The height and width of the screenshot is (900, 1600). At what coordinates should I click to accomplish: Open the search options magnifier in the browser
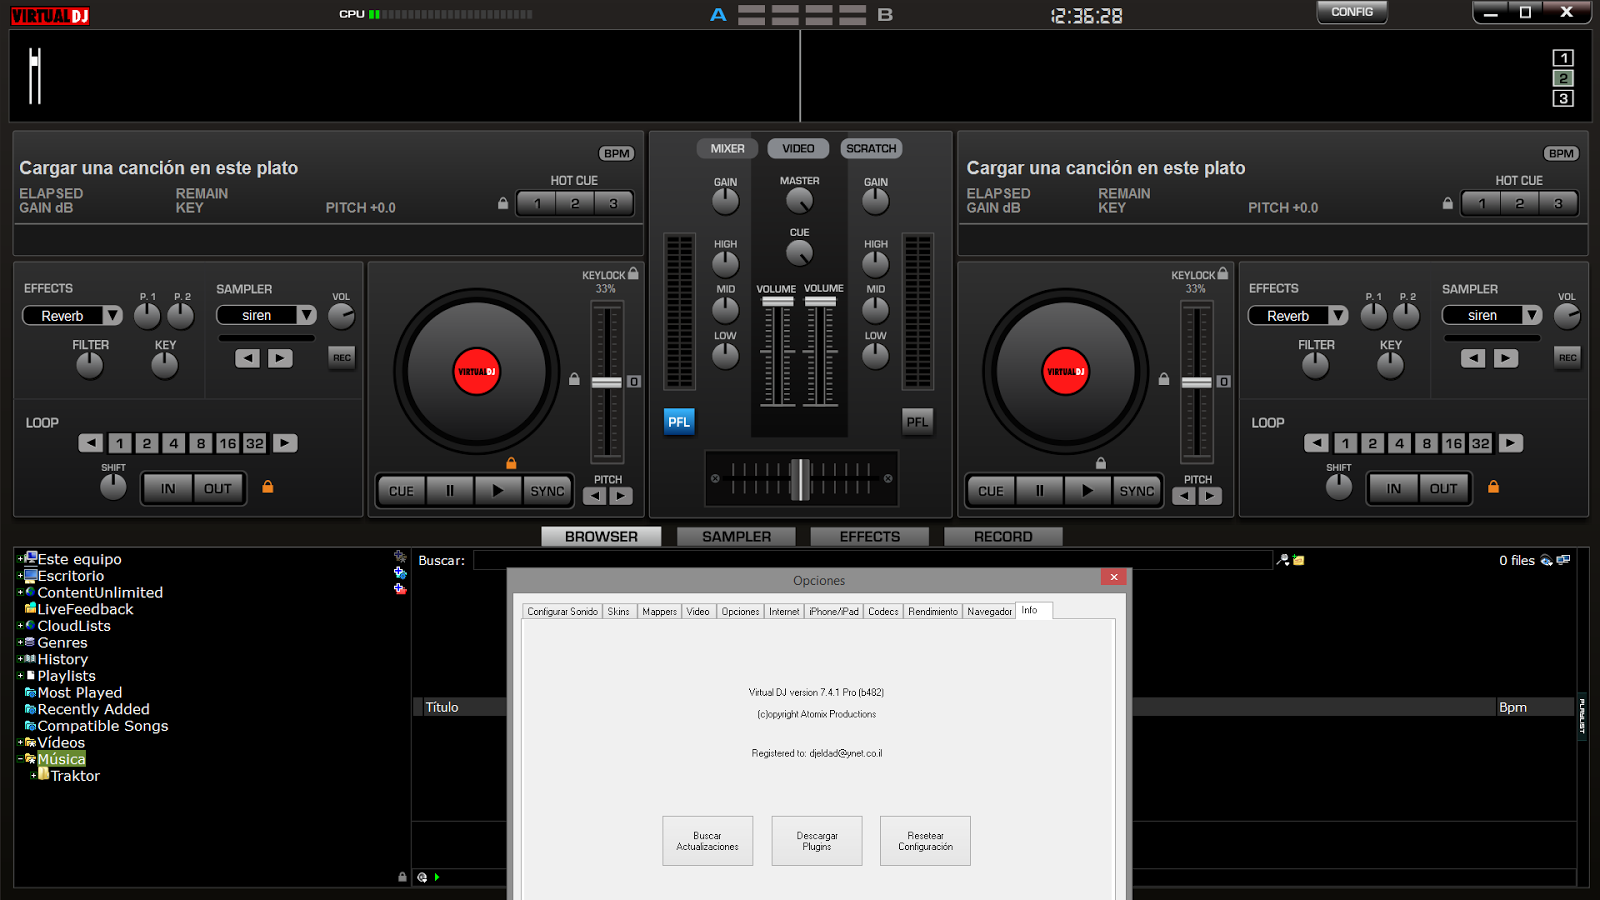click(1283, 560)
